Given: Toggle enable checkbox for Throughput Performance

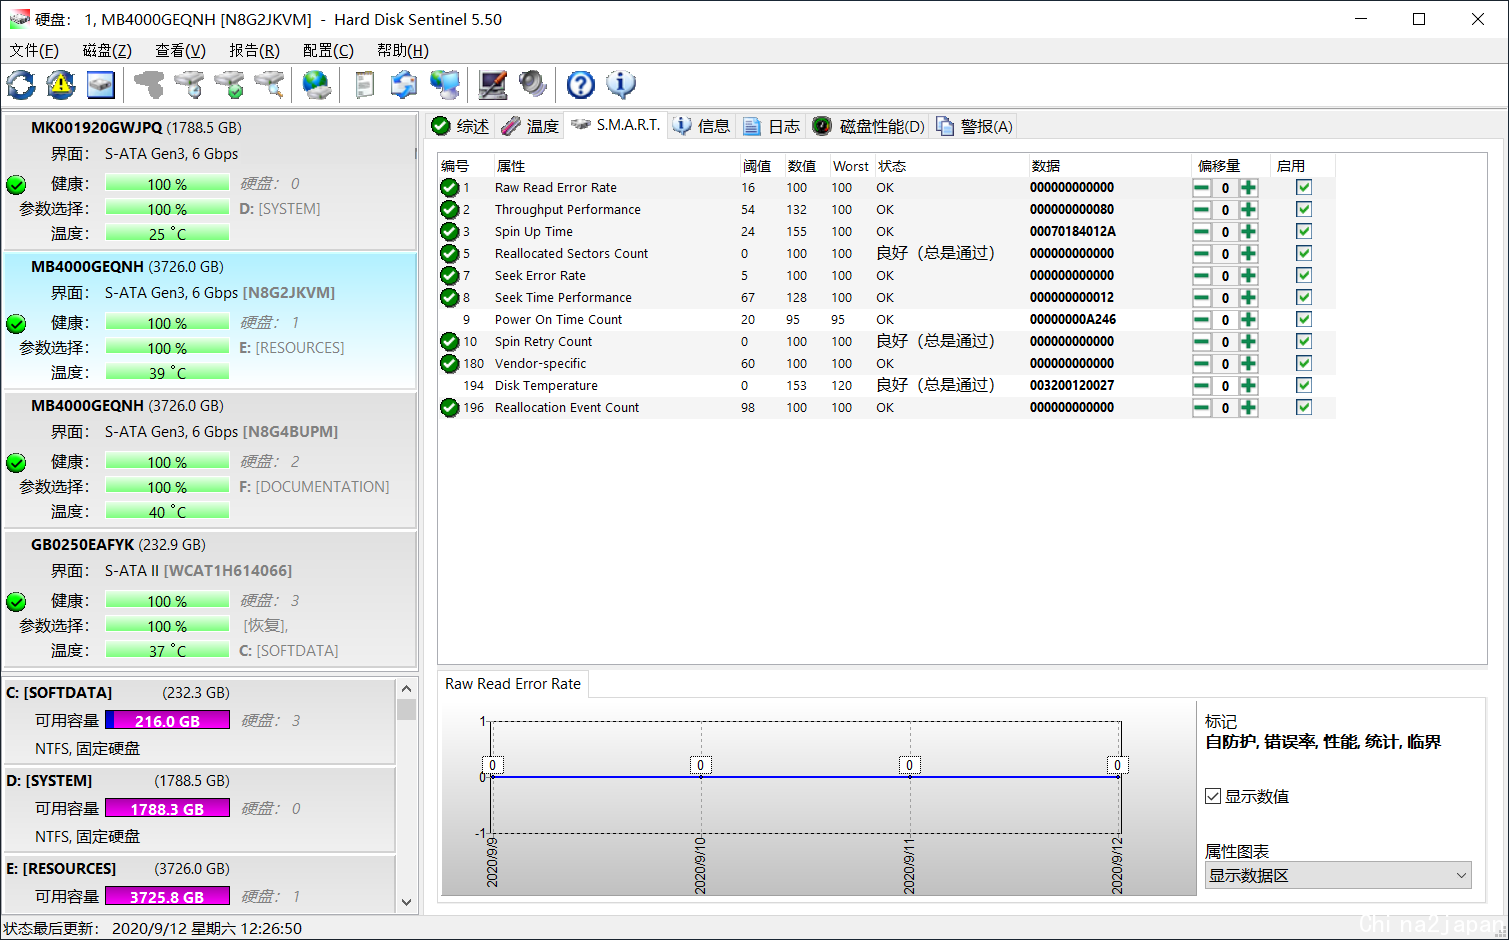Looking at the screenshot, I should pyautogui.click(x=1304, y=210).
